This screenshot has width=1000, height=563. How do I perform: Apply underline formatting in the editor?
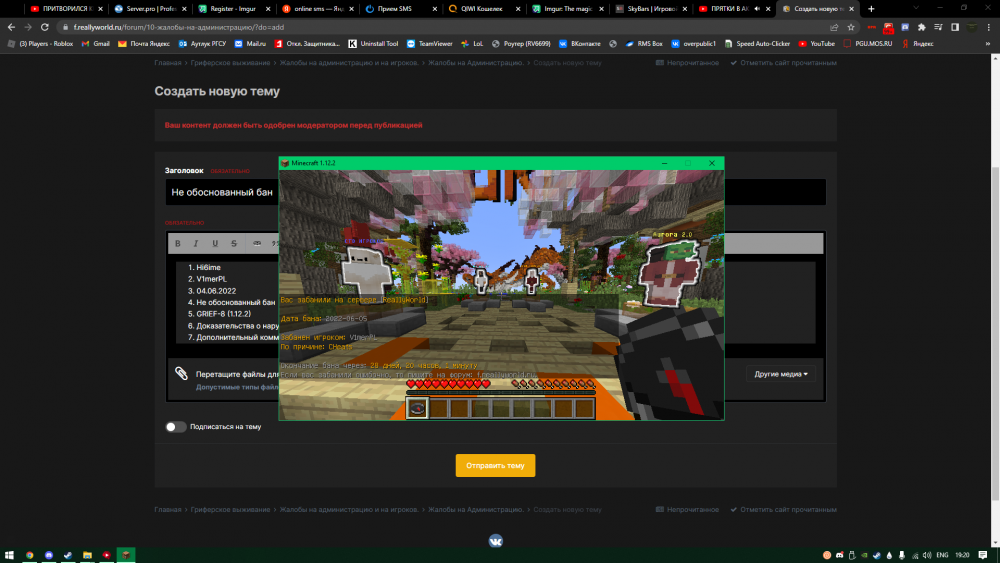[215, 244]
